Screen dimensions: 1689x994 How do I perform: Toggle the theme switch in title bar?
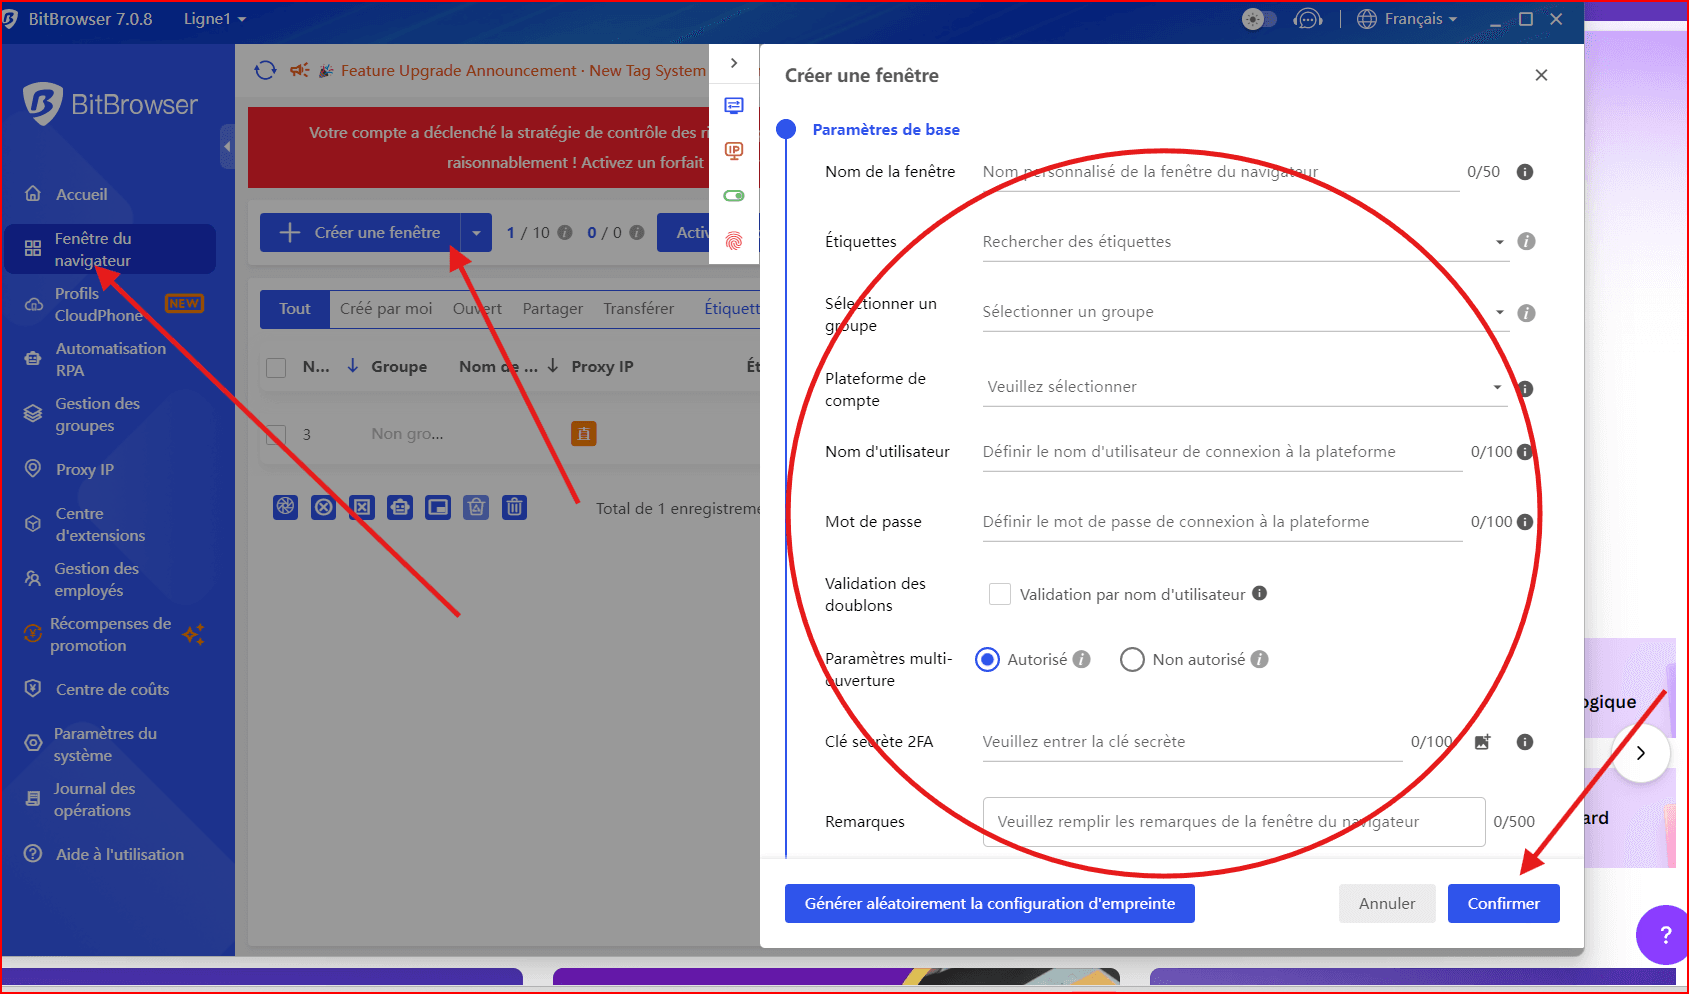click(x=1258, y=19)
